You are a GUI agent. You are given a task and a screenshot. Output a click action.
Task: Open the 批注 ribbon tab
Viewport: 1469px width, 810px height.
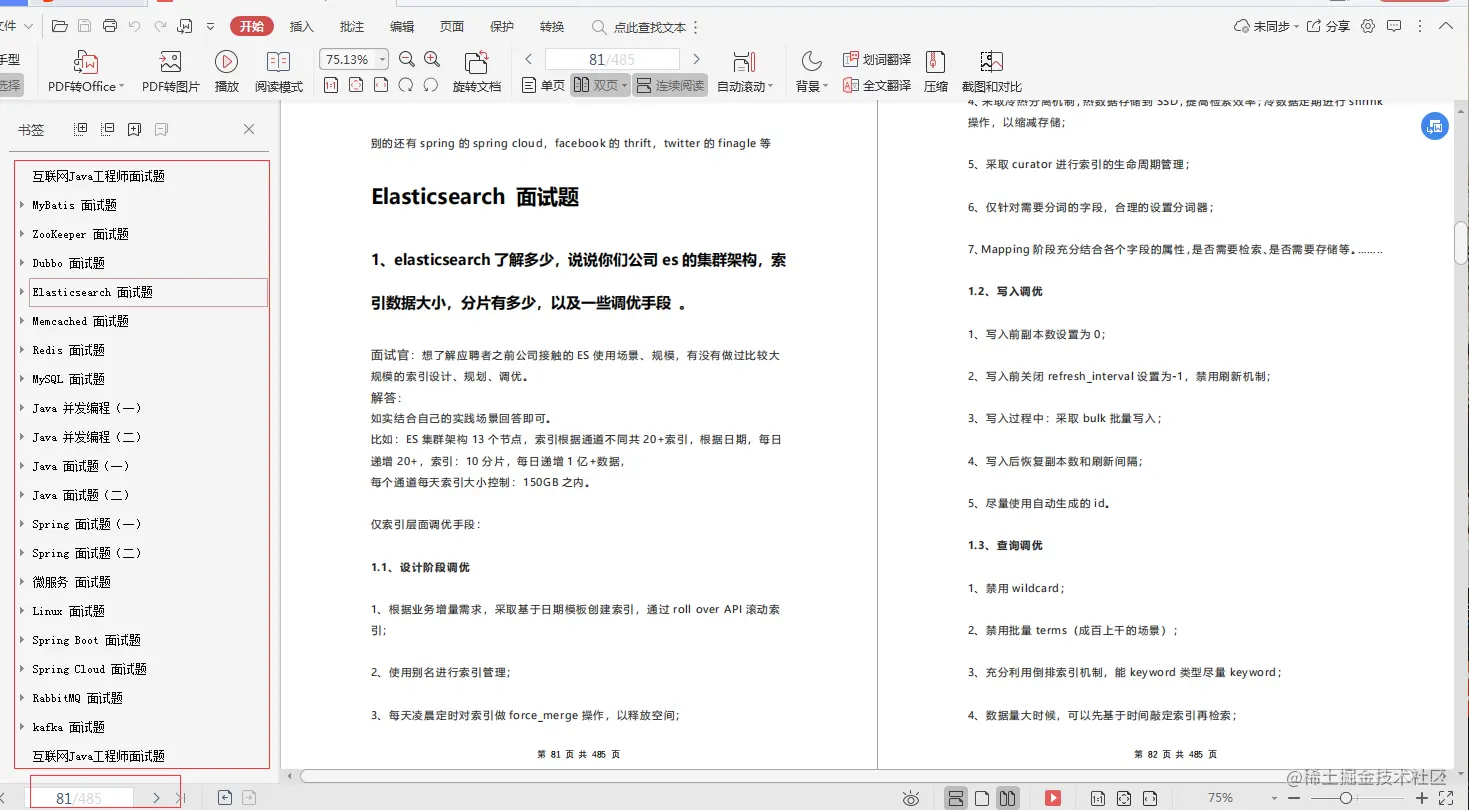(x=352, y=27)
